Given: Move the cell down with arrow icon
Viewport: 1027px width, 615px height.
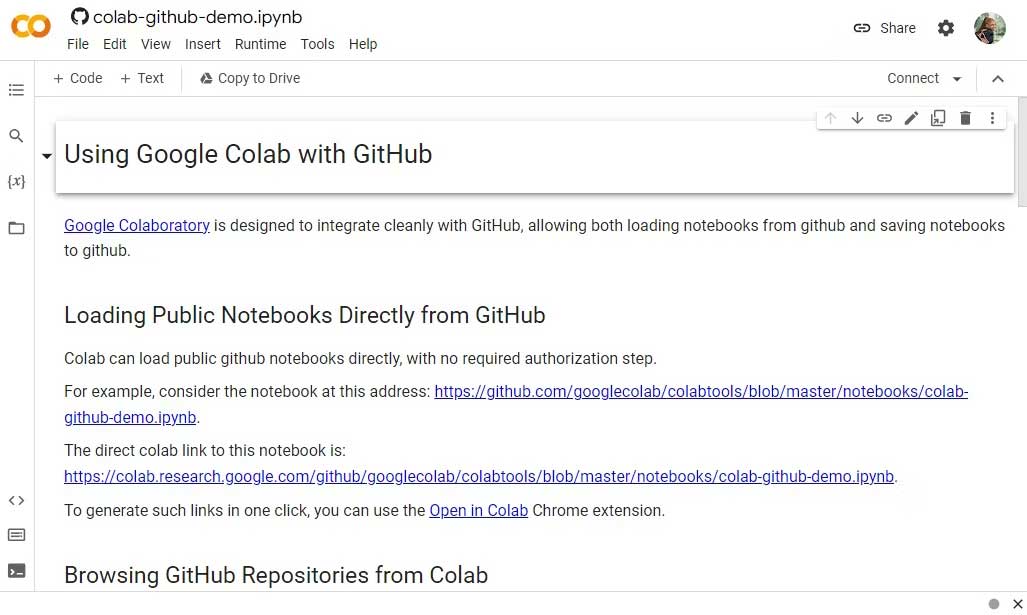Looking at the screenshot, I should pos(857,118).
